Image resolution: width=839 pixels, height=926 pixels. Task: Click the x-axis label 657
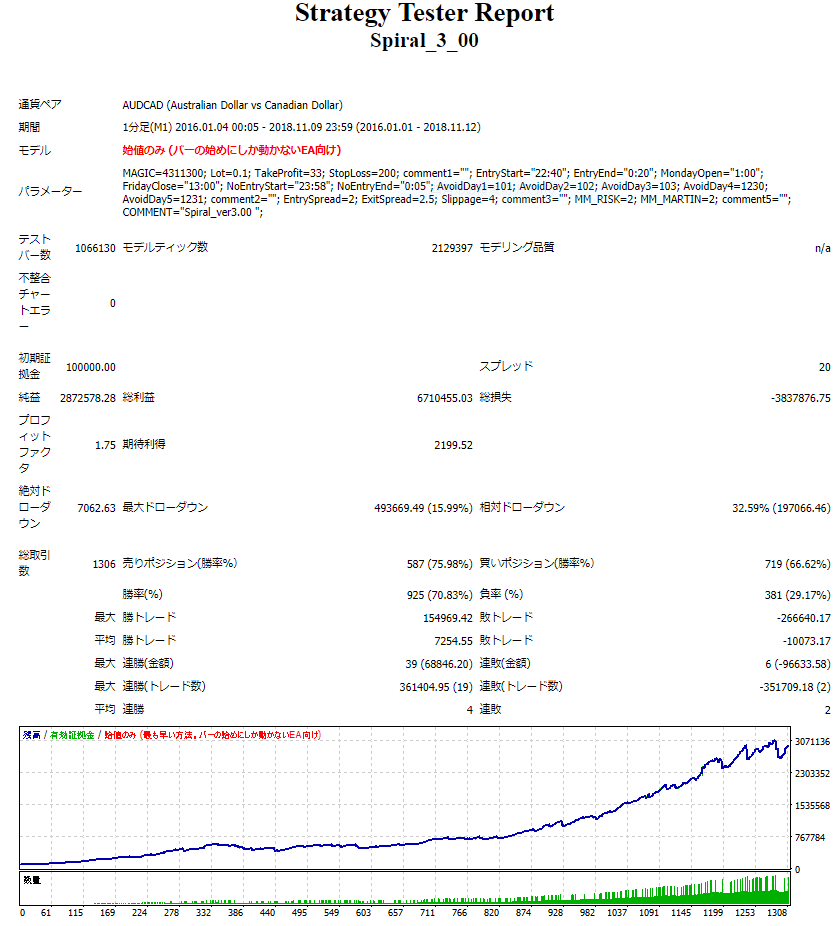tap(395, 912)
